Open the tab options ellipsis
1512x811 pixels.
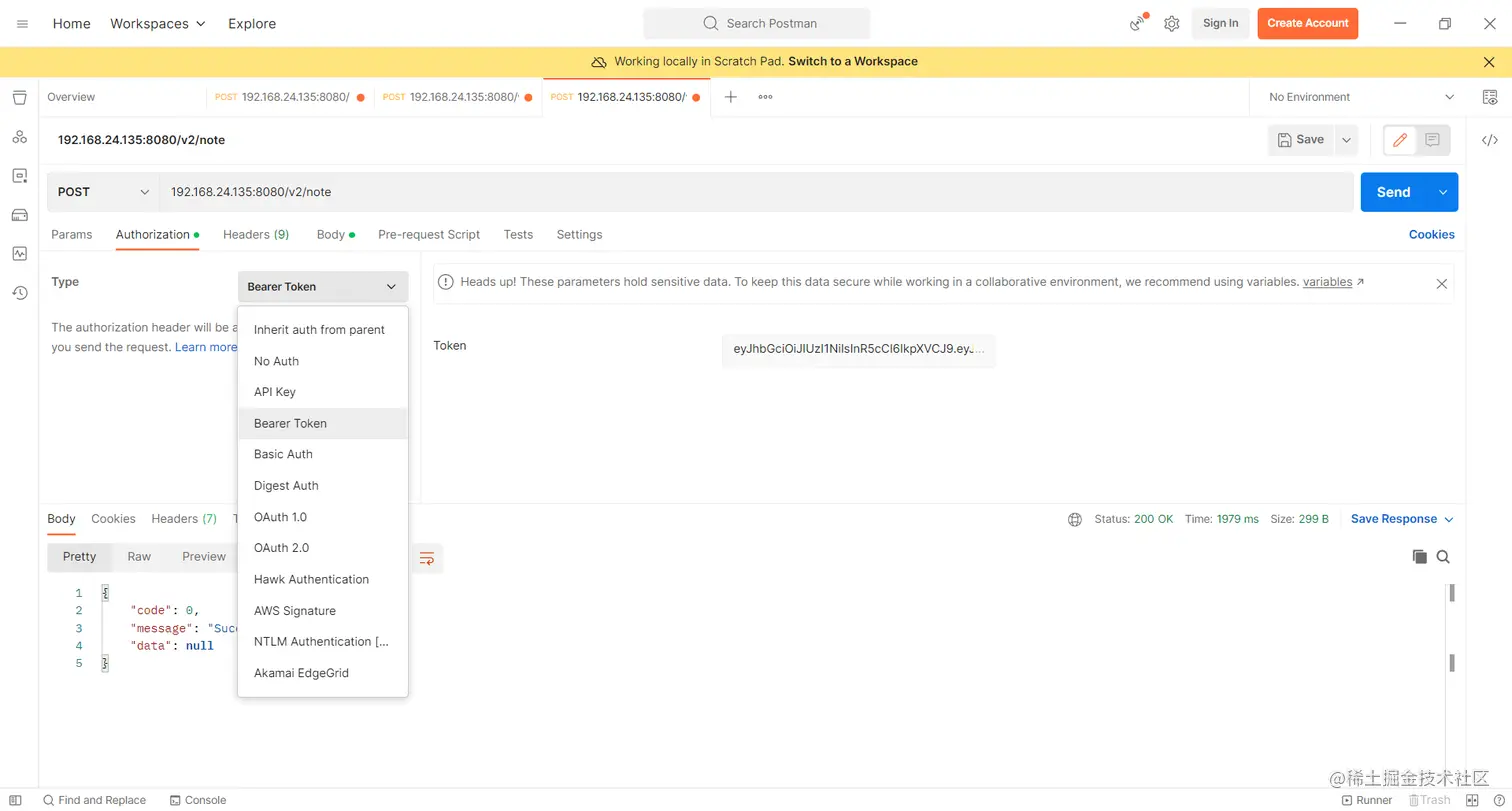(765, 97)
